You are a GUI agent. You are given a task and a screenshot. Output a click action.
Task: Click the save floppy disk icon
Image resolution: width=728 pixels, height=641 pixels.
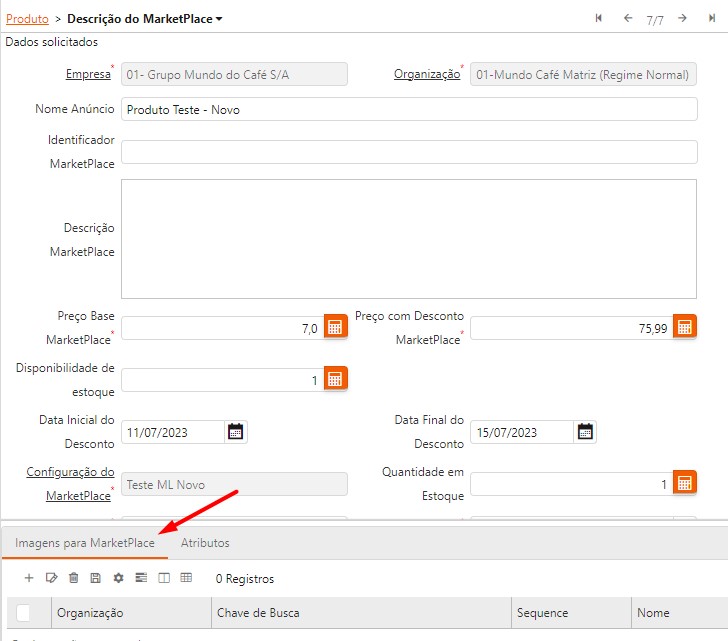pos(96,578)
